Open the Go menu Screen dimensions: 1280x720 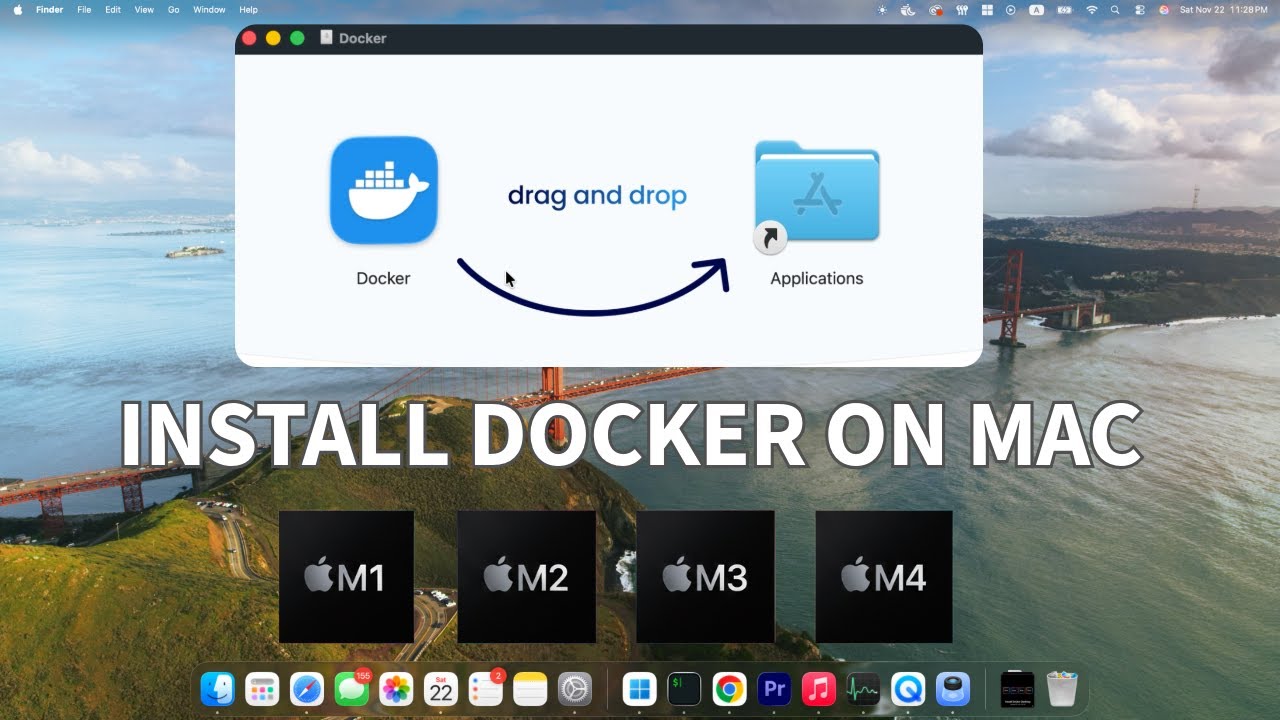point(174,9)
